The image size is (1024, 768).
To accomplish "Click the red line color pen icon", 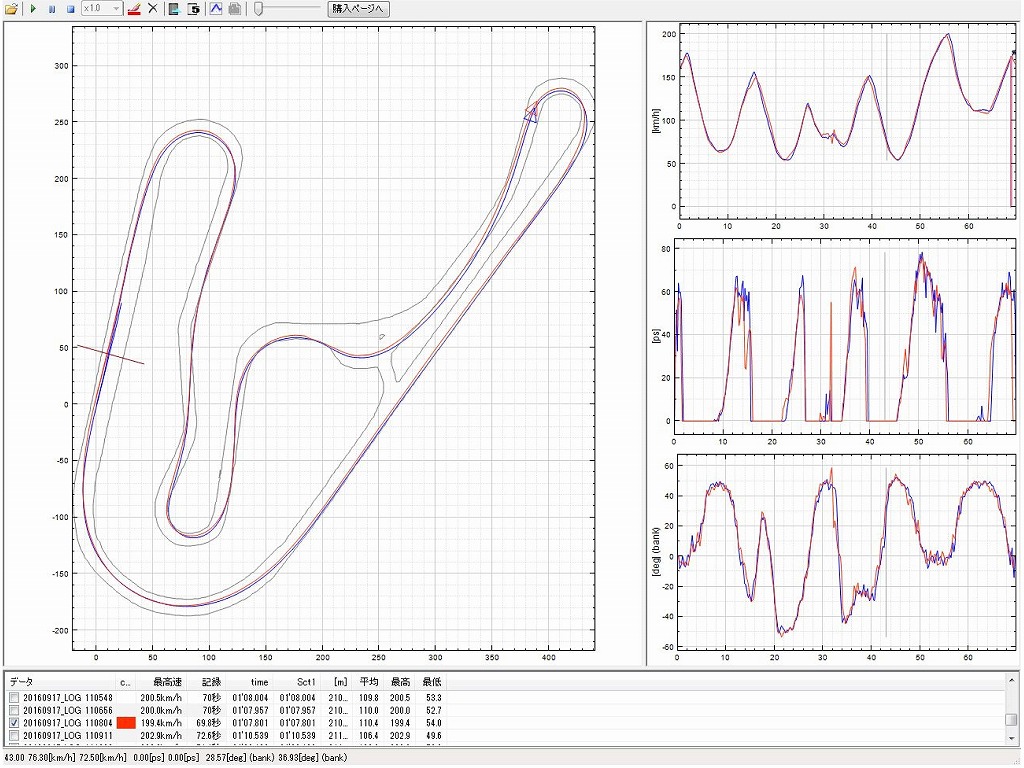I will coord(134,9).
